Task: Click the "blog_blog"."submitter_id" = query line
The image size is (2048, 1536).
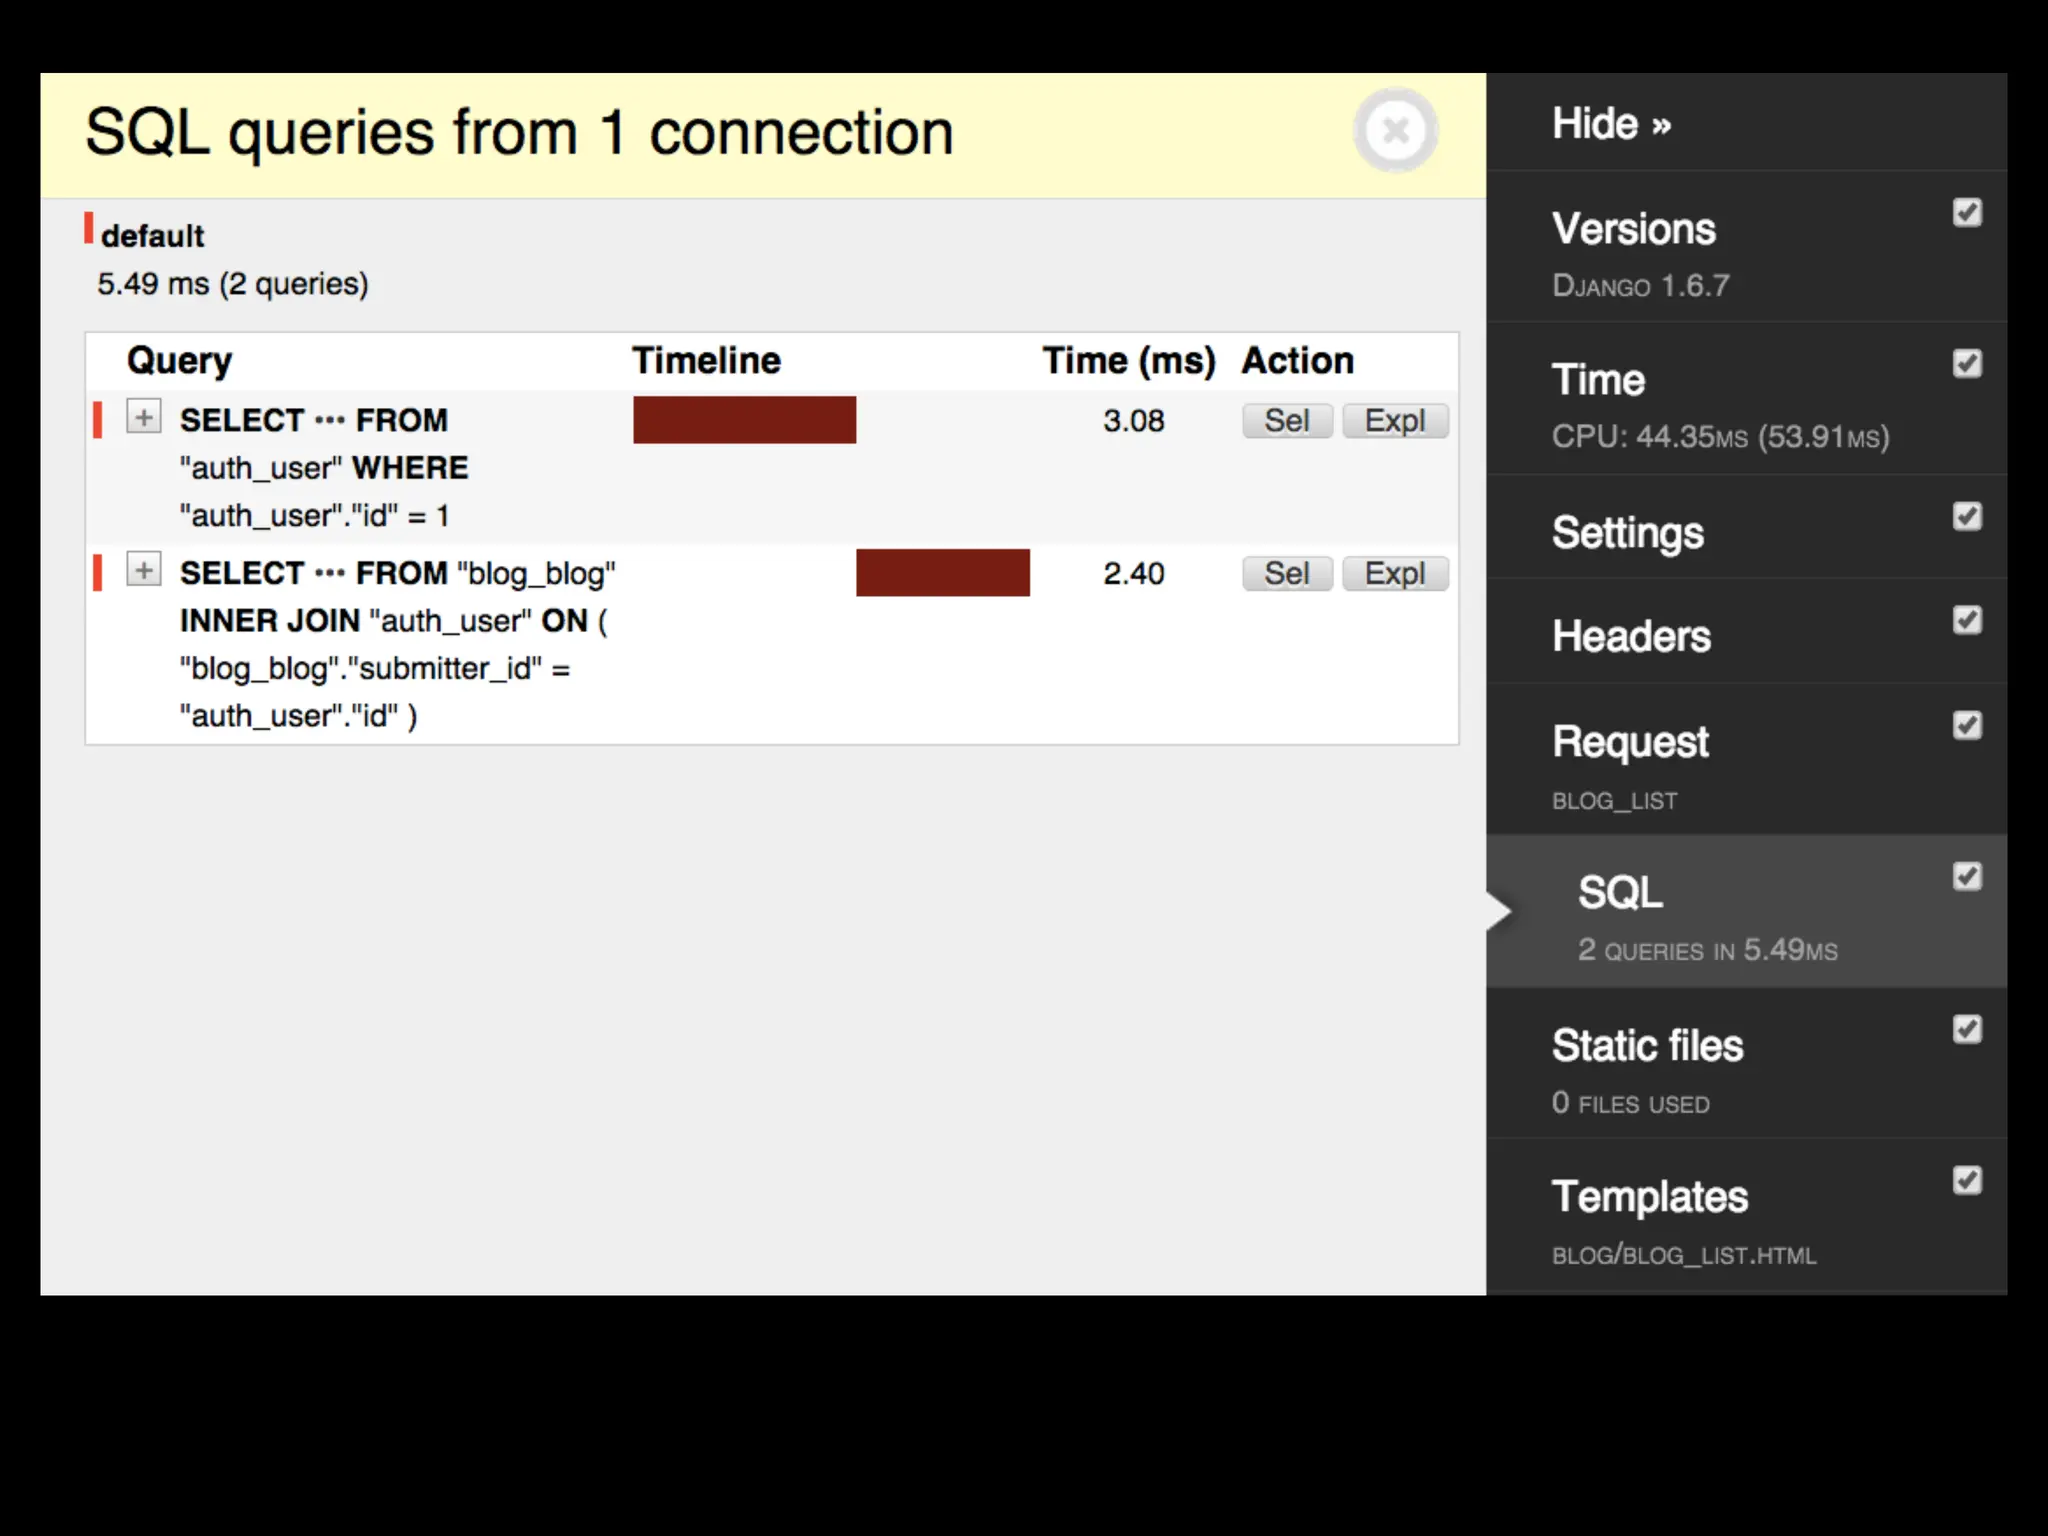Action: point(375,669)
